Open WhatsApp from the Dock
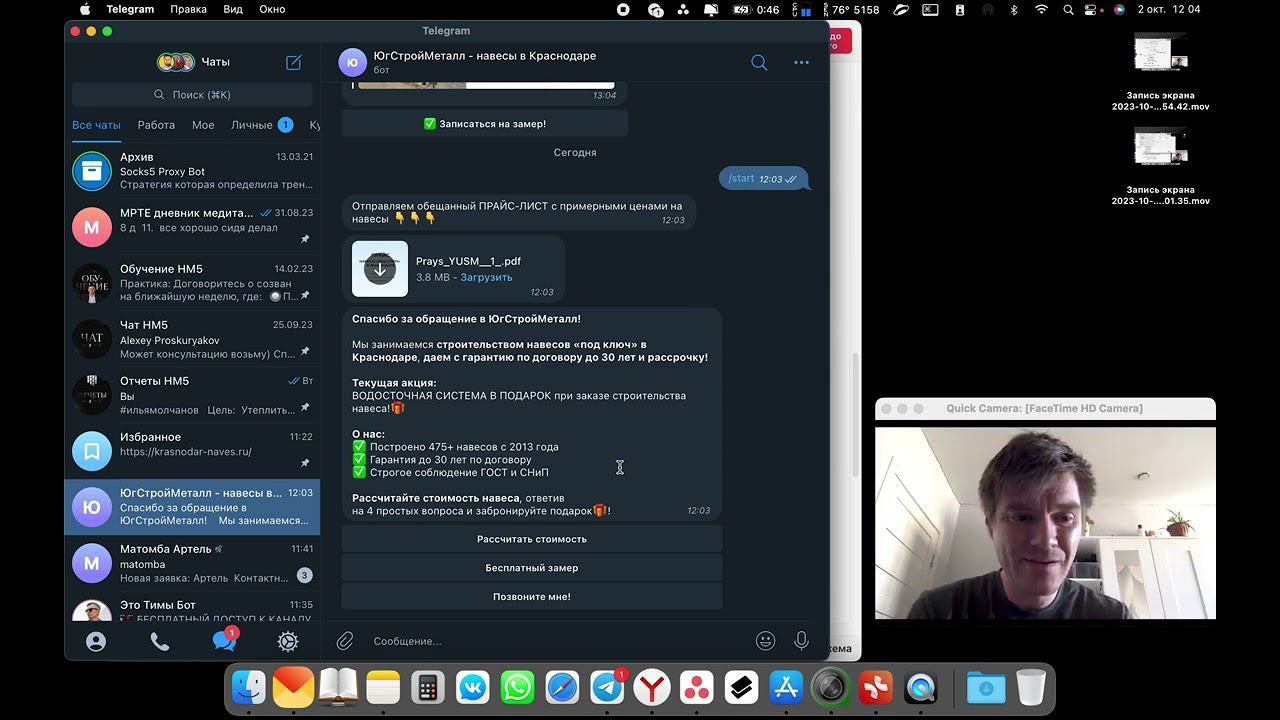1280x720 pixels. [x=518, y=688]
